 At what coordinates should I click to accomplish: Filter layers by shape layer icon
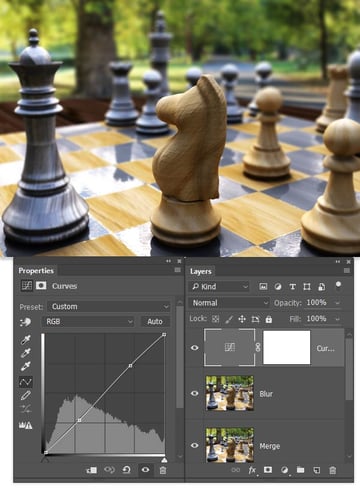tap(307, 286)
